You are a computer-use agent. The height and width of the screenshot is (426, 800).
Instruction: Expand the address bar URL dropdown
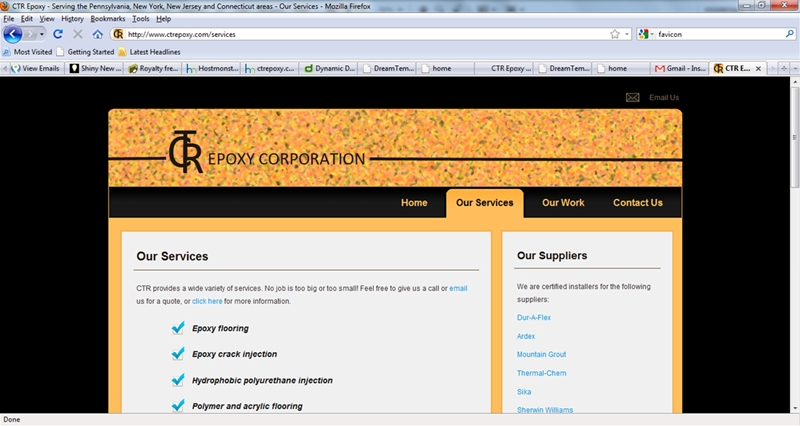coord(627,34)
